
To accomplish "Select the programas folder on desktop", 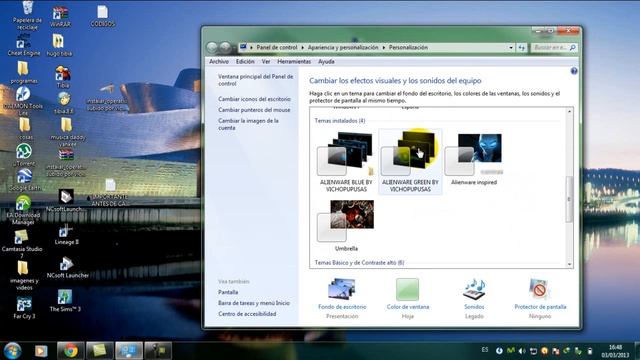I will 24,73.
